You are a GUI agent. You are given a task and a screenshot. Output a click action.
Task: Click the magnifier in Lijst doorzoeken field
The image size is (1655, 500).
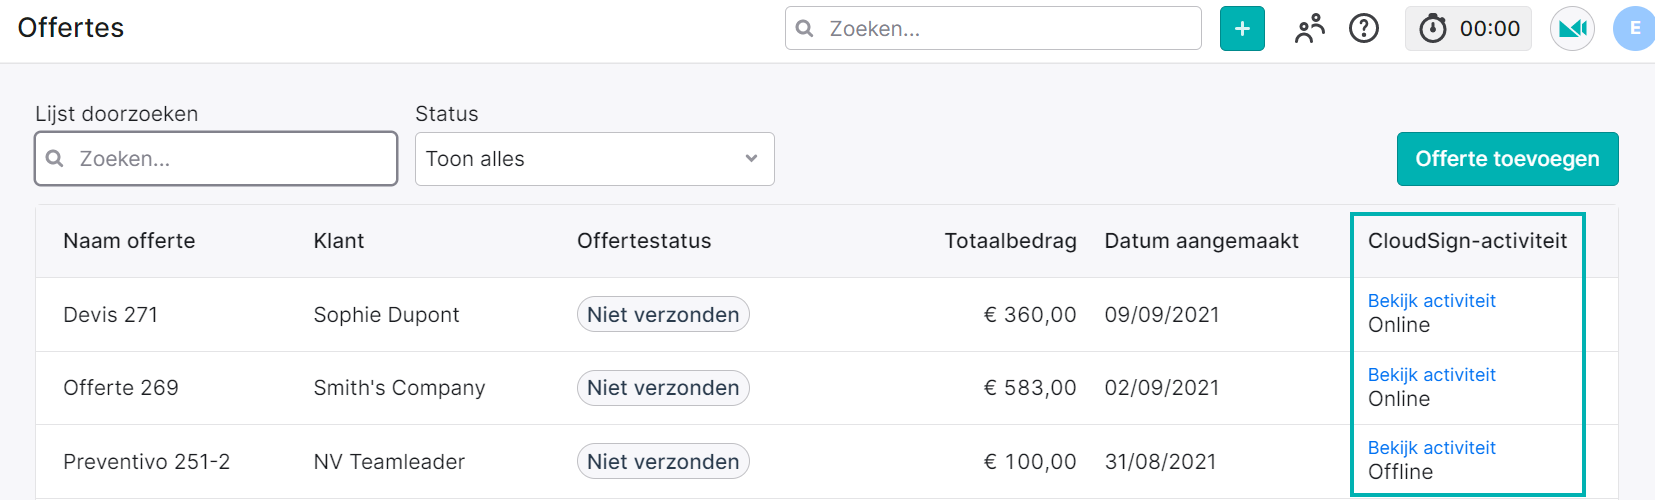click(55, 159)
